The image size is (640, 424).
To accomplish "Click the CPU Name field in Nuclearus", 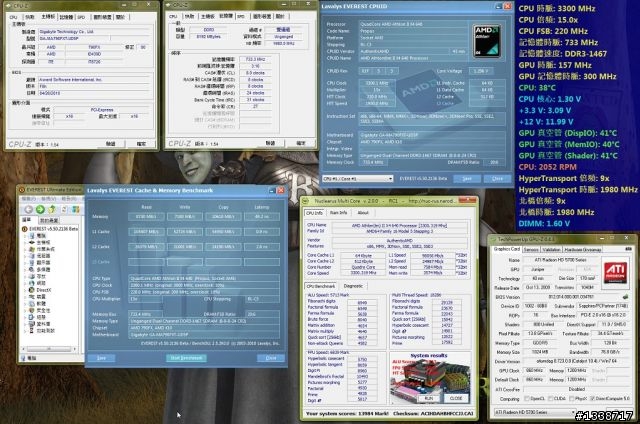I will click(399, 225).
